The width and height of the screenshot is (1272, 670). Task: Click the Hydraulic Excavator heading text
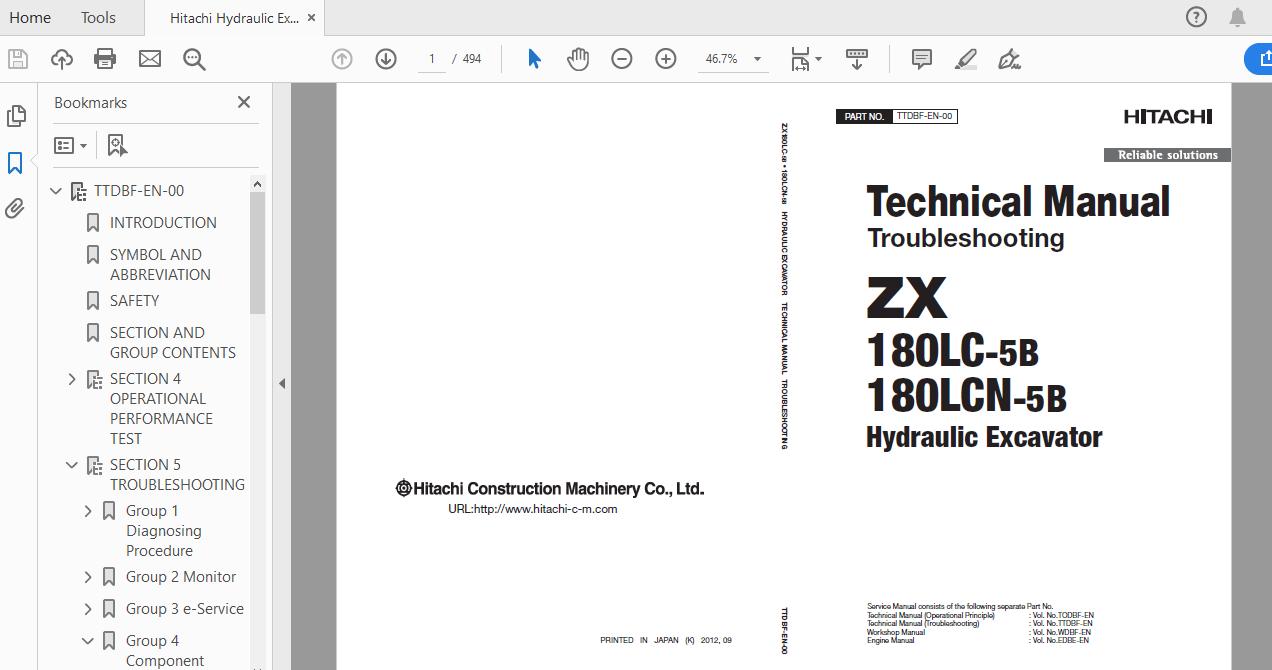984,437
